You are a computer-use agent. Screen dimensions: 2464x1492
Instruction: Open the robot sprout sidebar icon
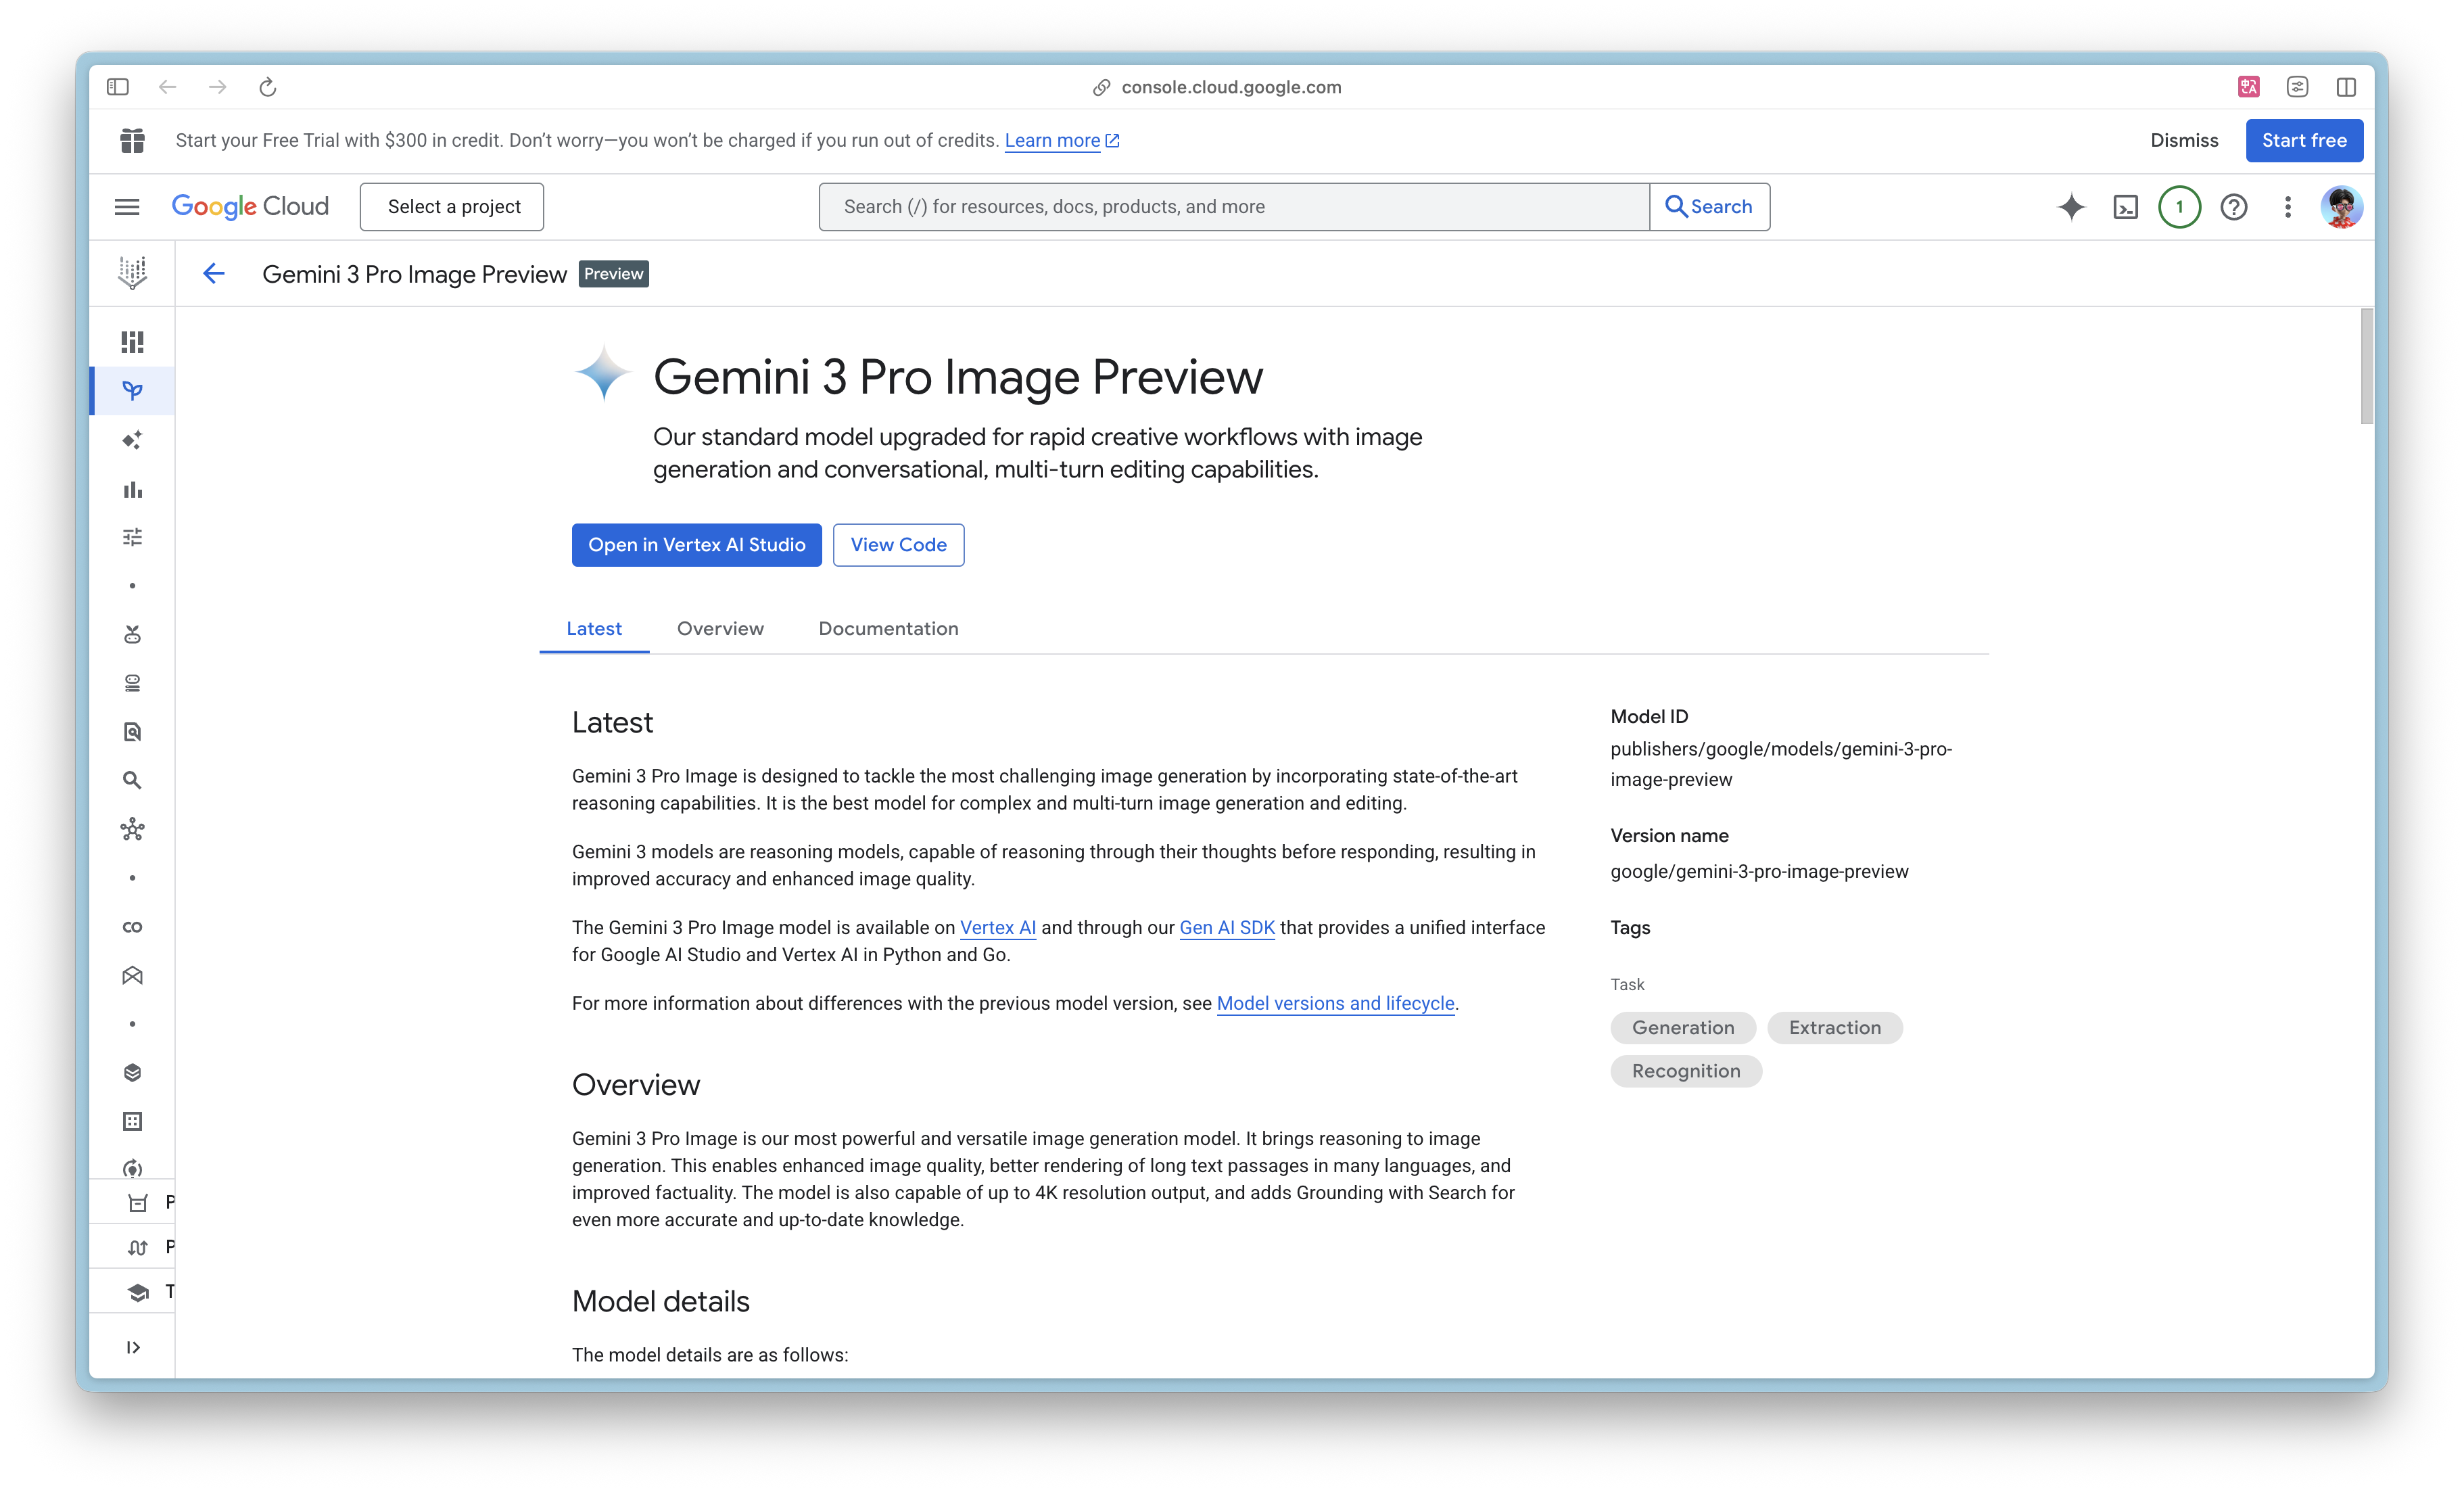pyautogui.click(x=132, y=635)
